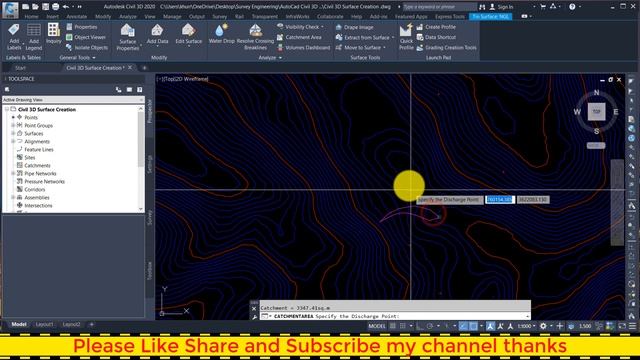Viewport: 640px width, 360px height.
Task: Add a new layout with plus button
Action: [x=91, y=324]
